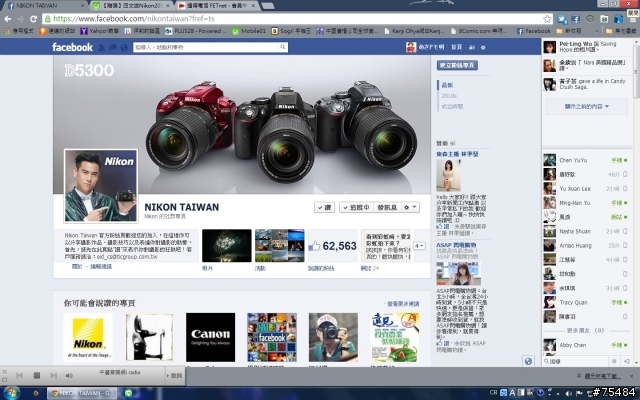
Task: Skip to next track in radio player
Action: click(x=53, y=375)
